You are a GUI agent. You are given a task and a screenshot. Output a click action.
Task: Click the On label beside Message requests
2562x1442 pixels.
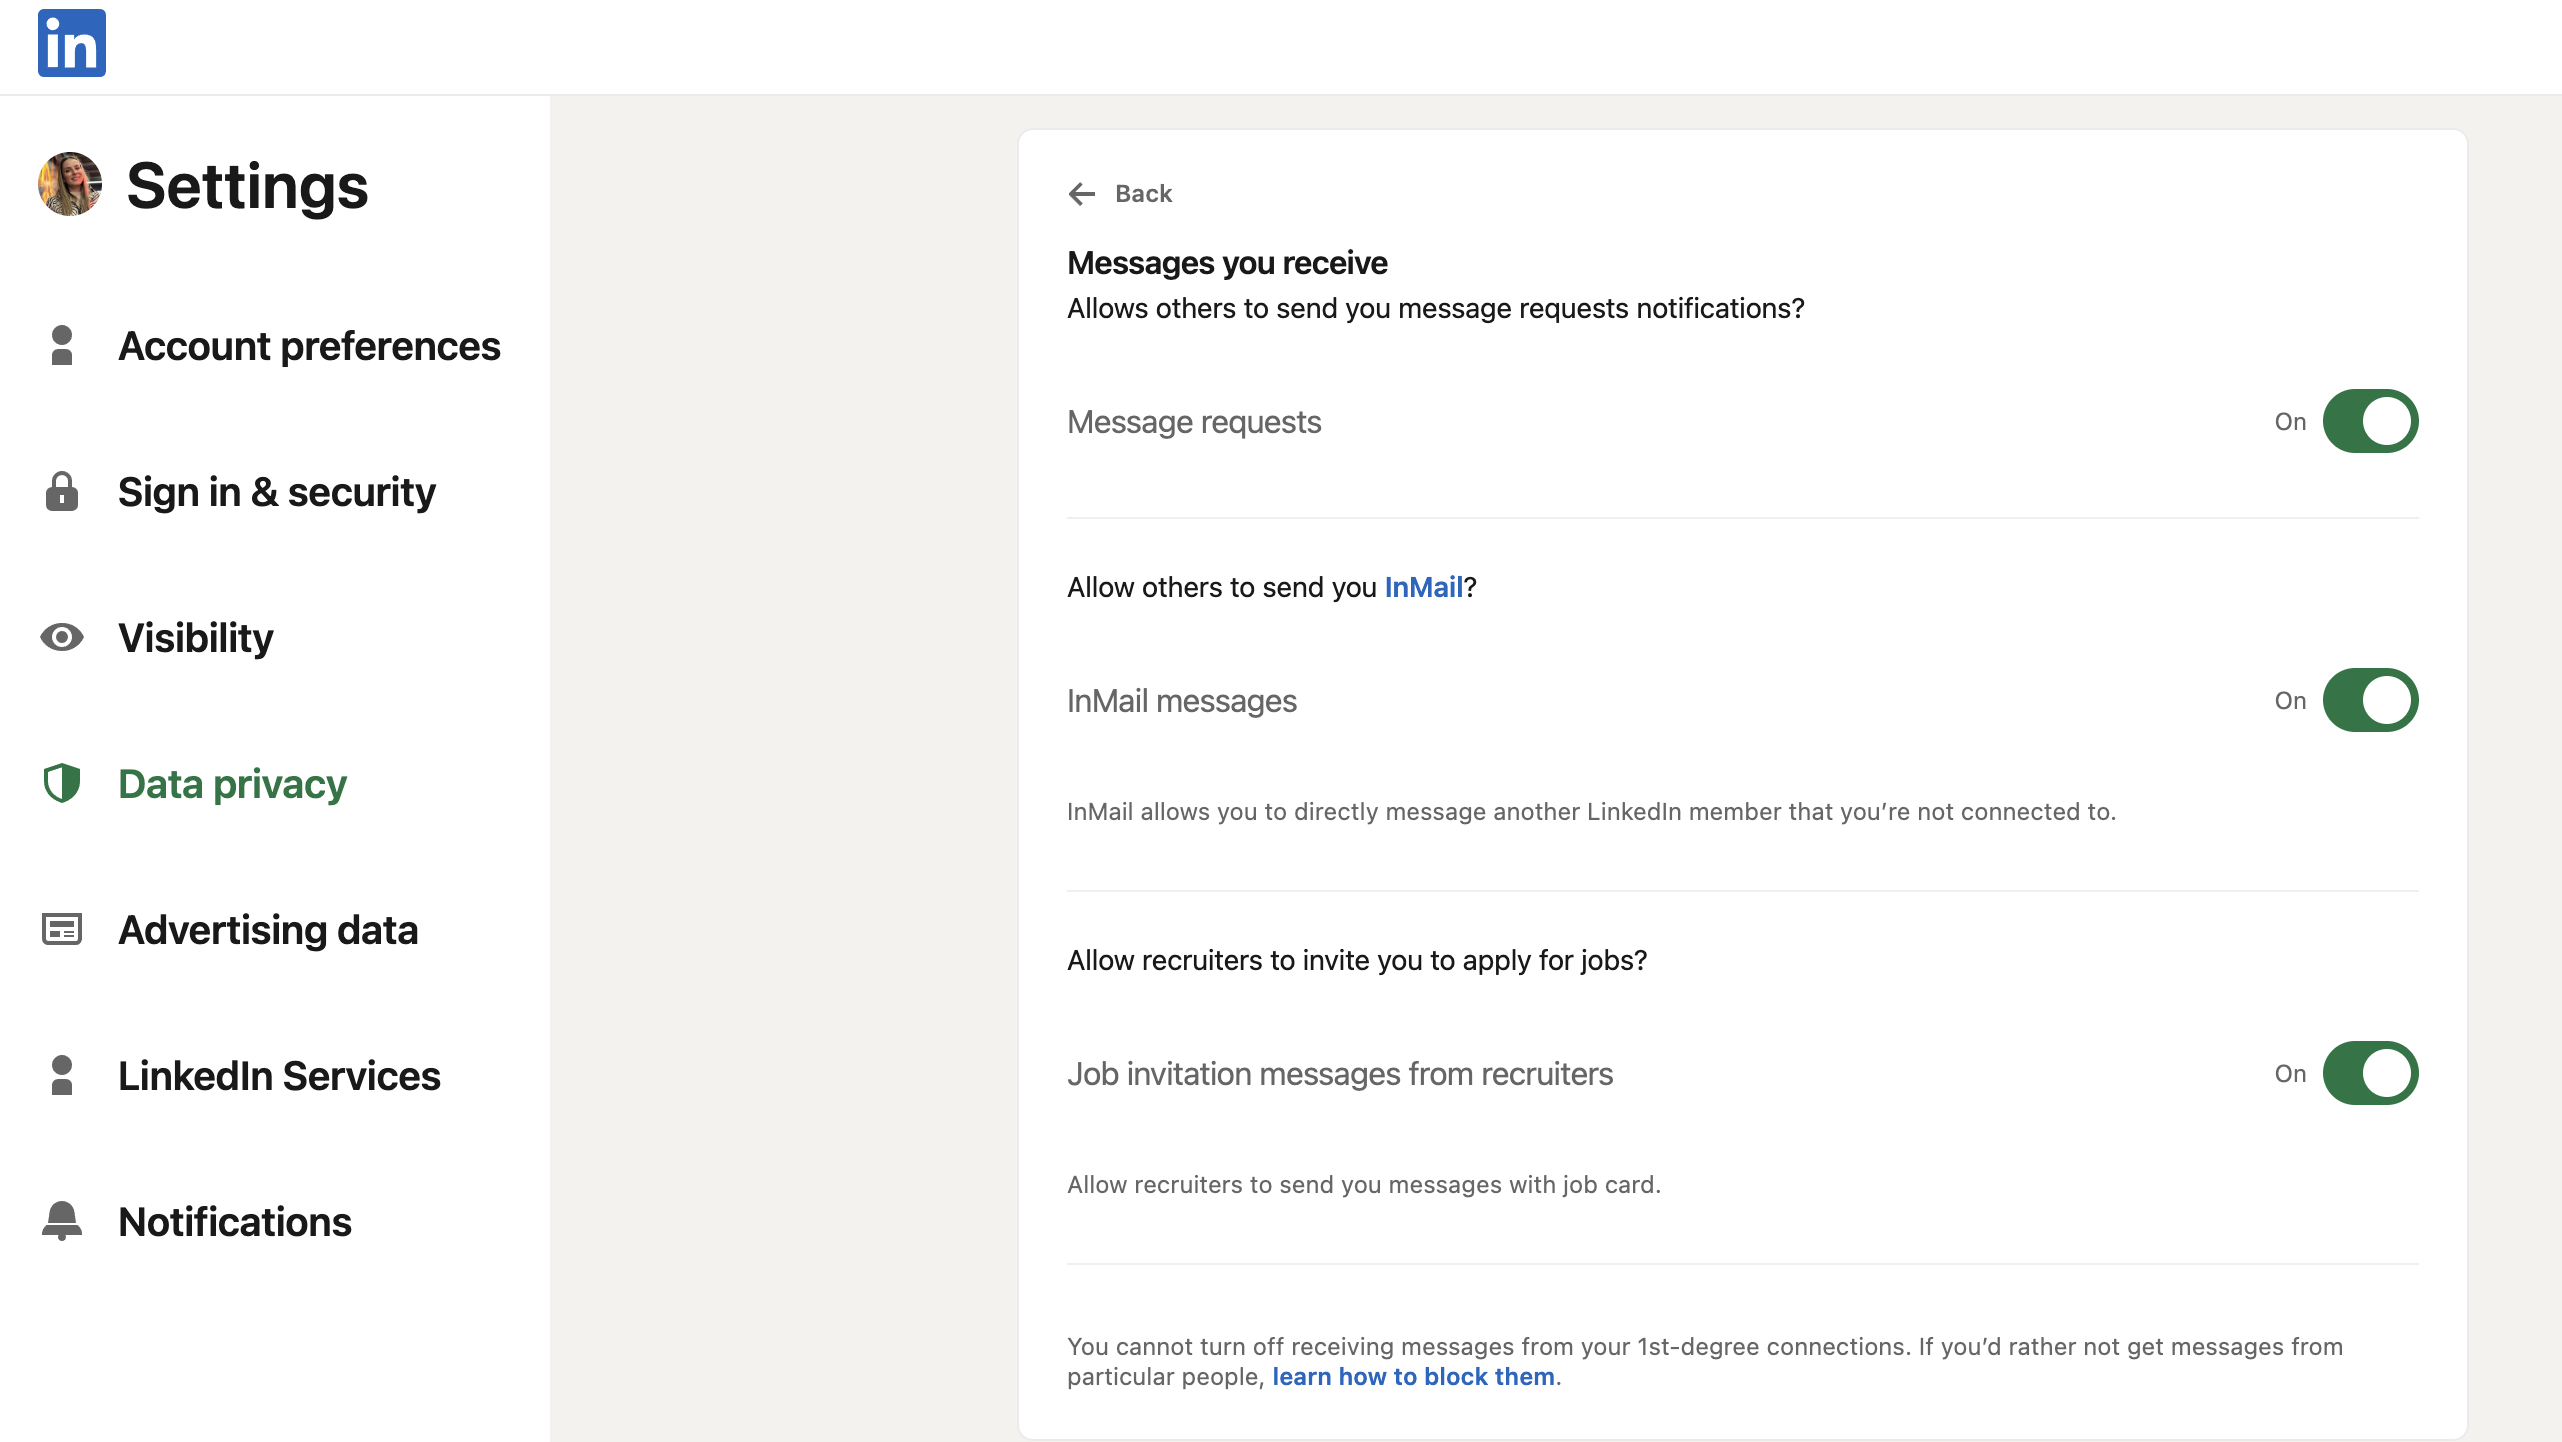tap(2290, 422)
